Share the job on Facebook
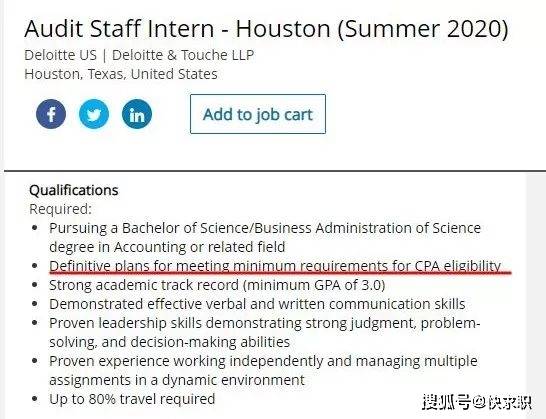 tap(51, 114)
